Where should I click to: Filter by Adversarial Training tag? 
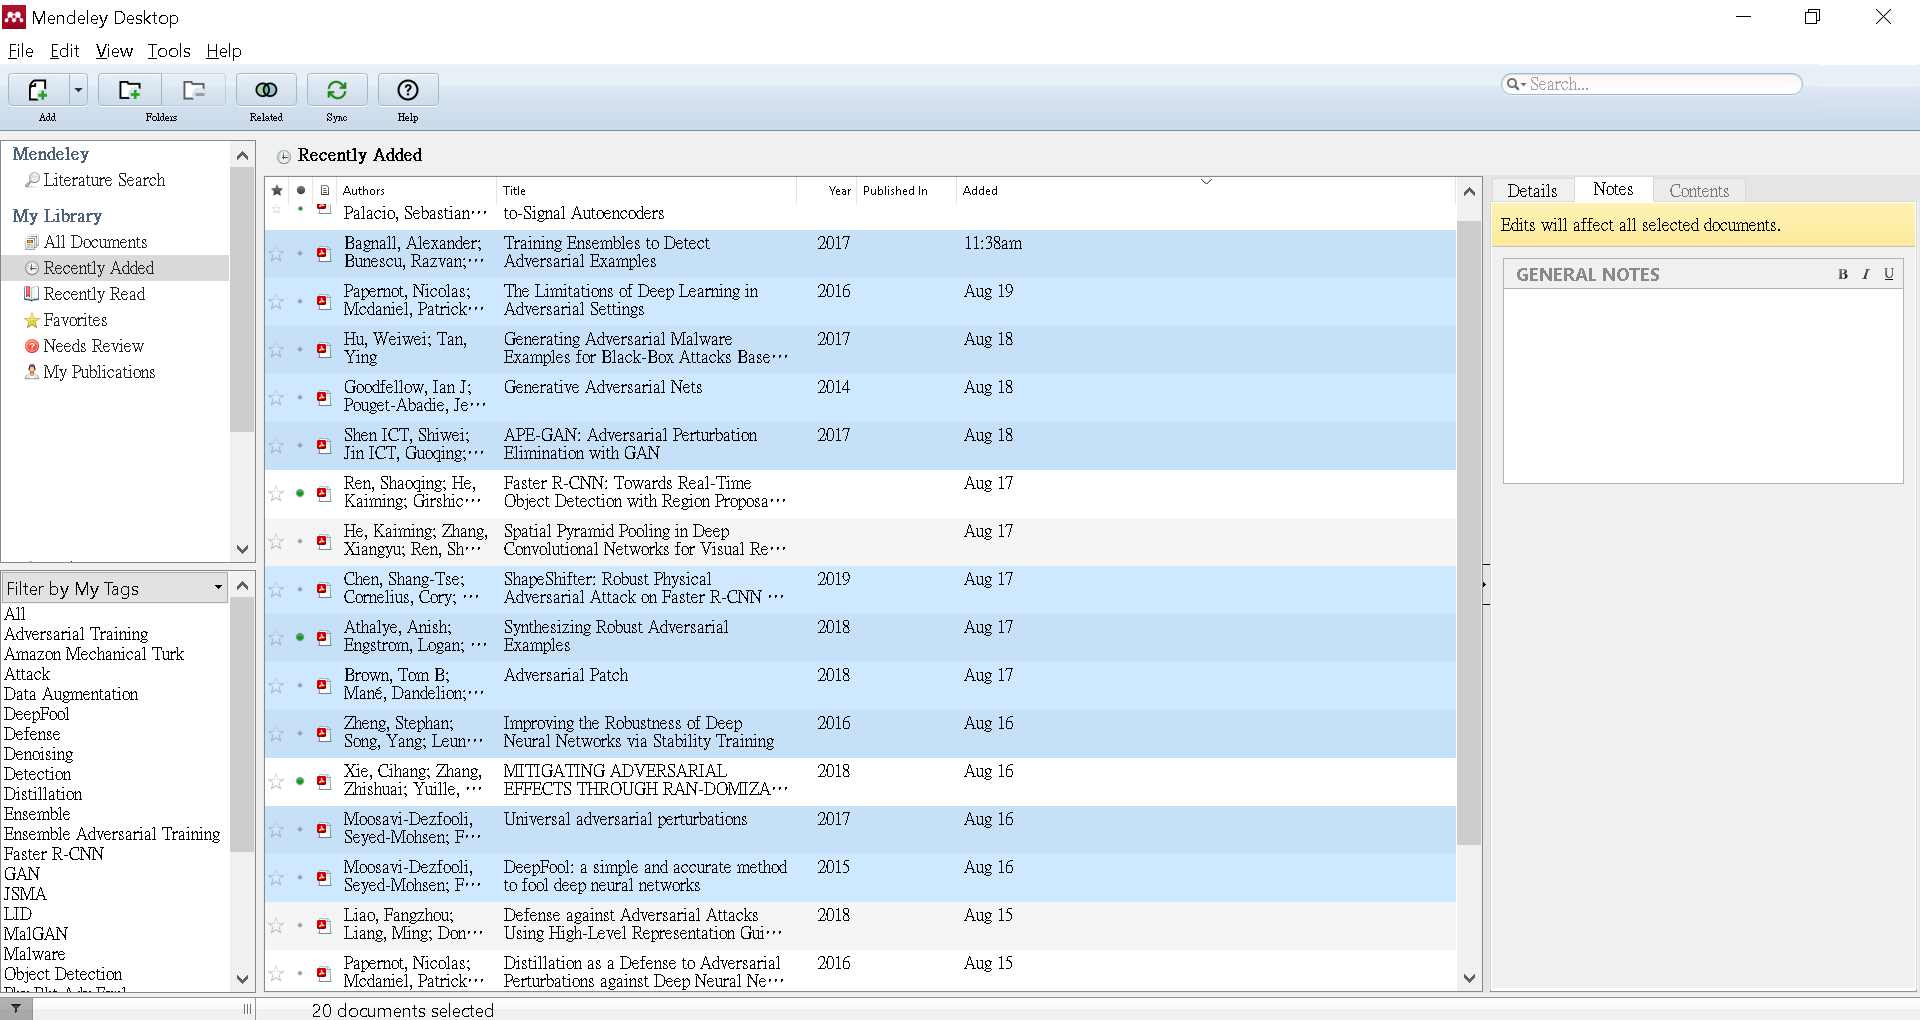pyautogui.click(x=76, y=634)
